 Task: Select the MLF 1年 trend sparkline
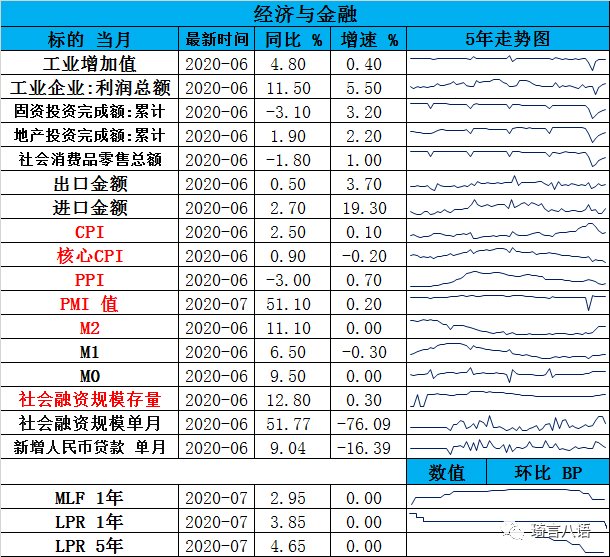click(x=508, y=497)
